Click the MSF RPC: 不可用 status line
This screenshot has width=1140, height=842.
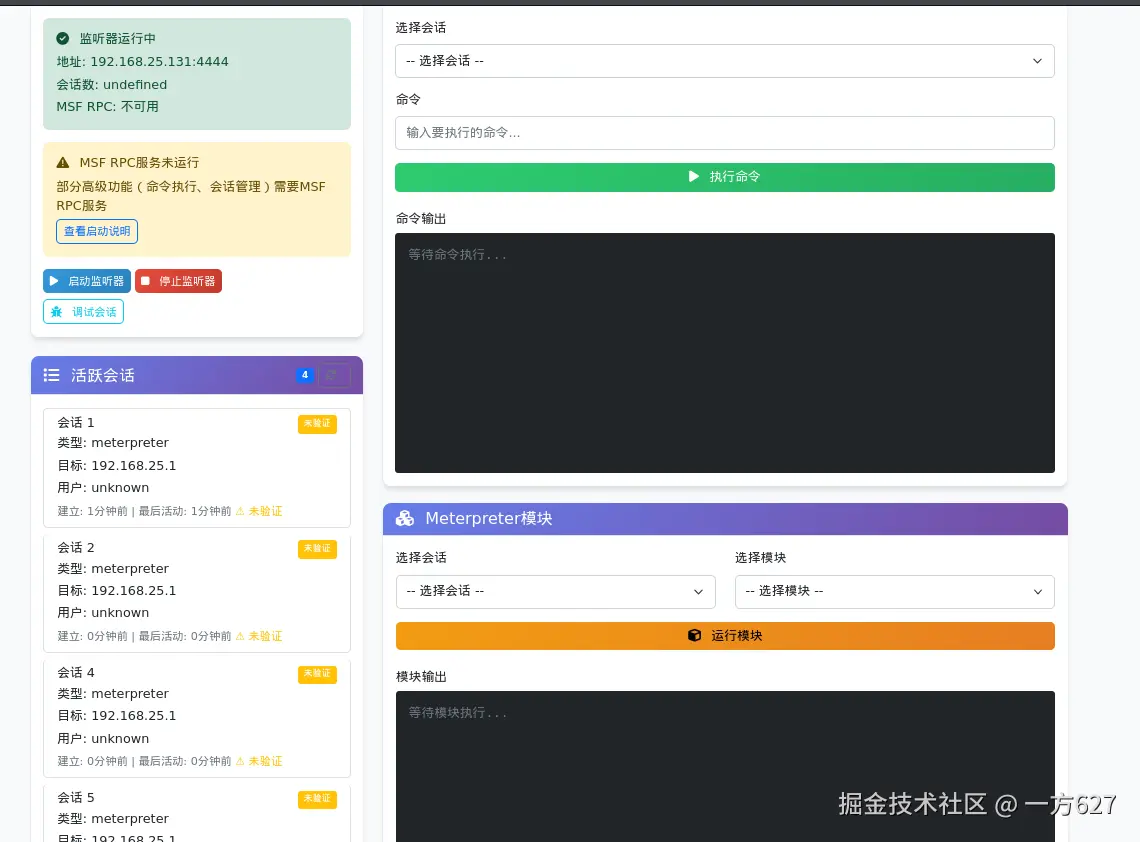pos(108,107)
